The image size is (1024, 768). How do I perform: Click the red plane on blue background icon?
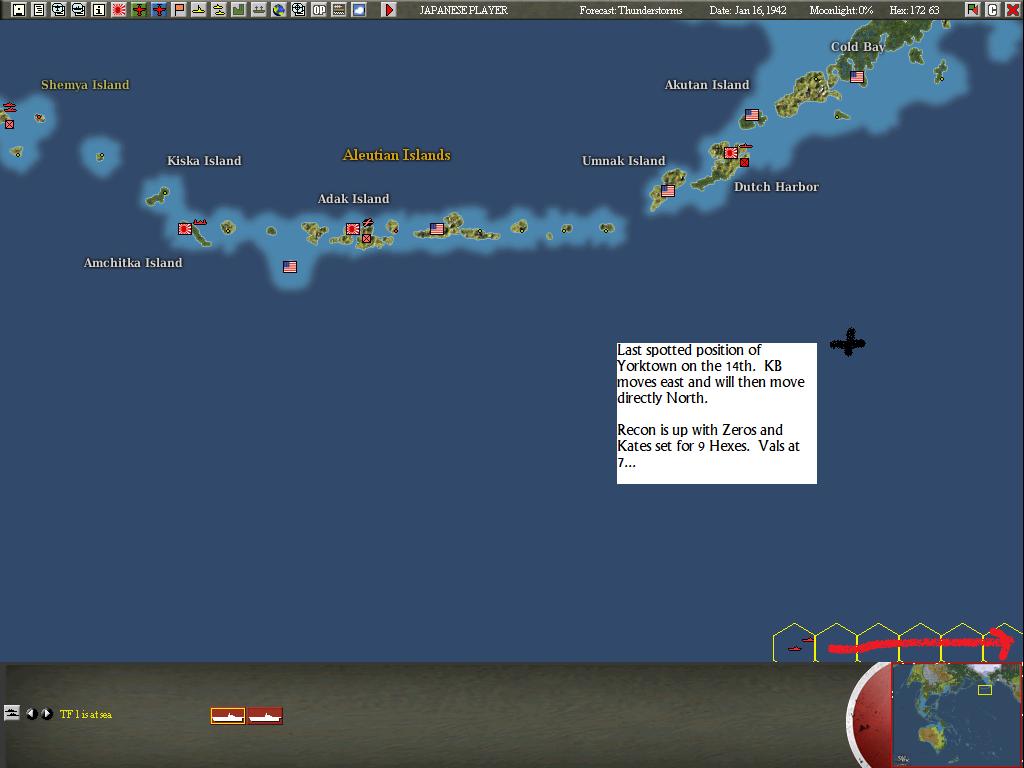click(x=159, y=10)
